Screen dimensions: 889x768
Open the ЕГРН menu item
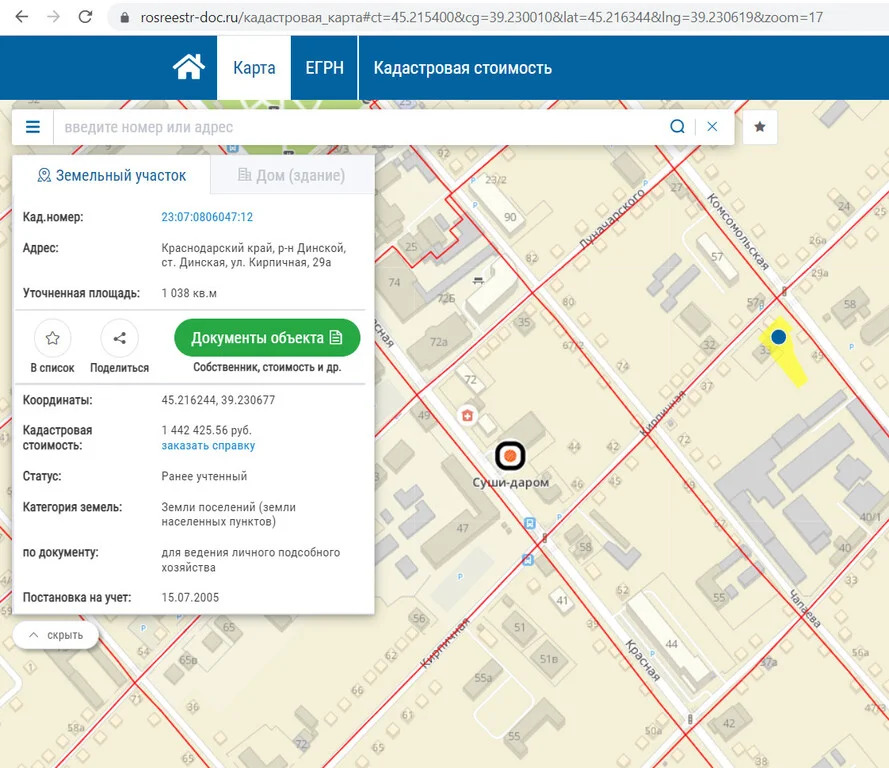(x=324, y=68)
